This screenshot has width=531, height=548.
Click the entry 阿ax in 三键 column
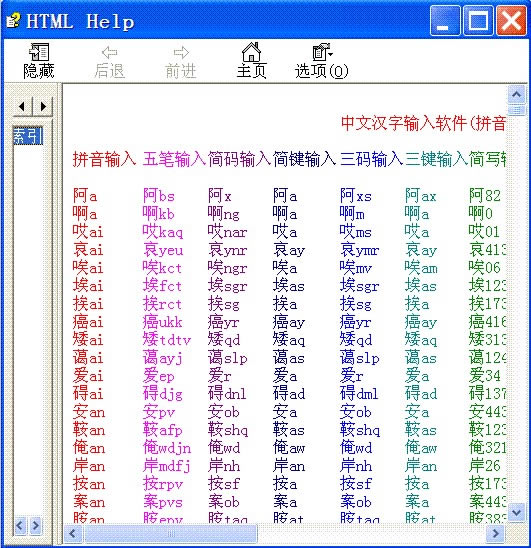coord(421,196)
